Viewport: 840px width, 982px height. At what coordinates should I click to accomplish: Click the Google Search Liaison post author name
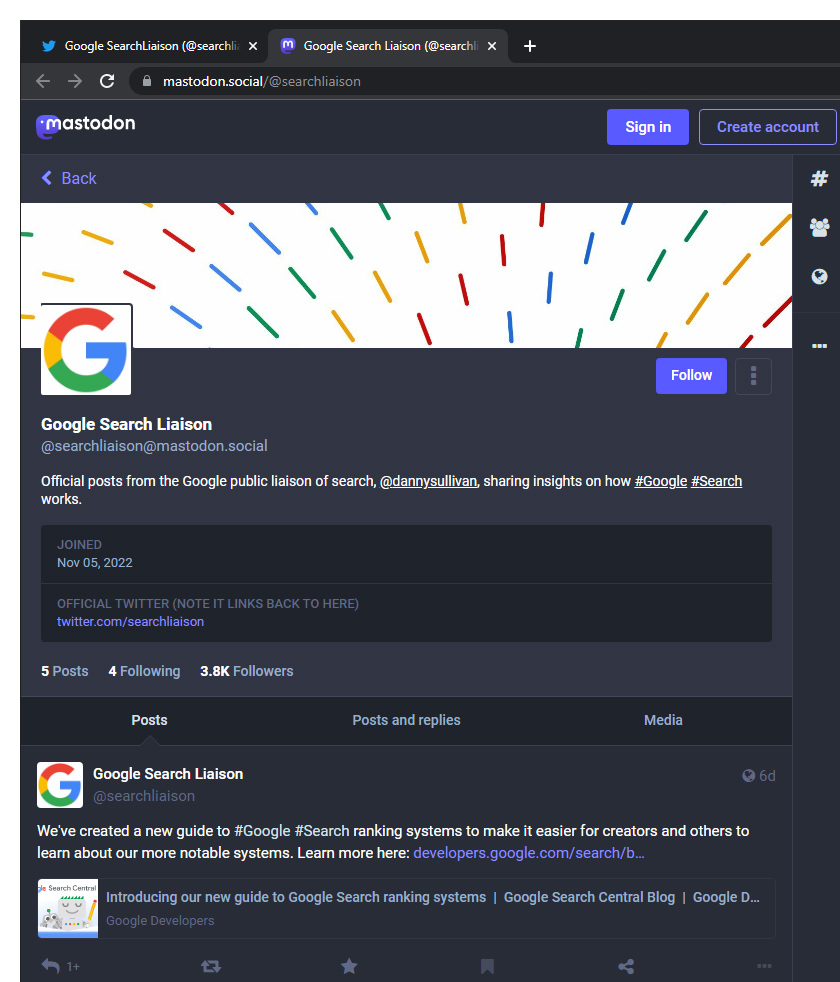coord(168,774)
